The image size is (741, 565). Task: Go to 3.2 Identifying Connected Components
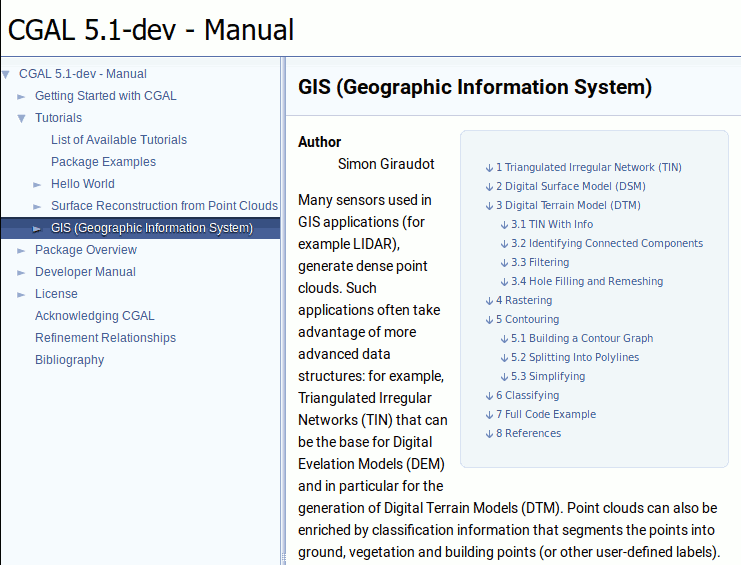click(607, 243)
